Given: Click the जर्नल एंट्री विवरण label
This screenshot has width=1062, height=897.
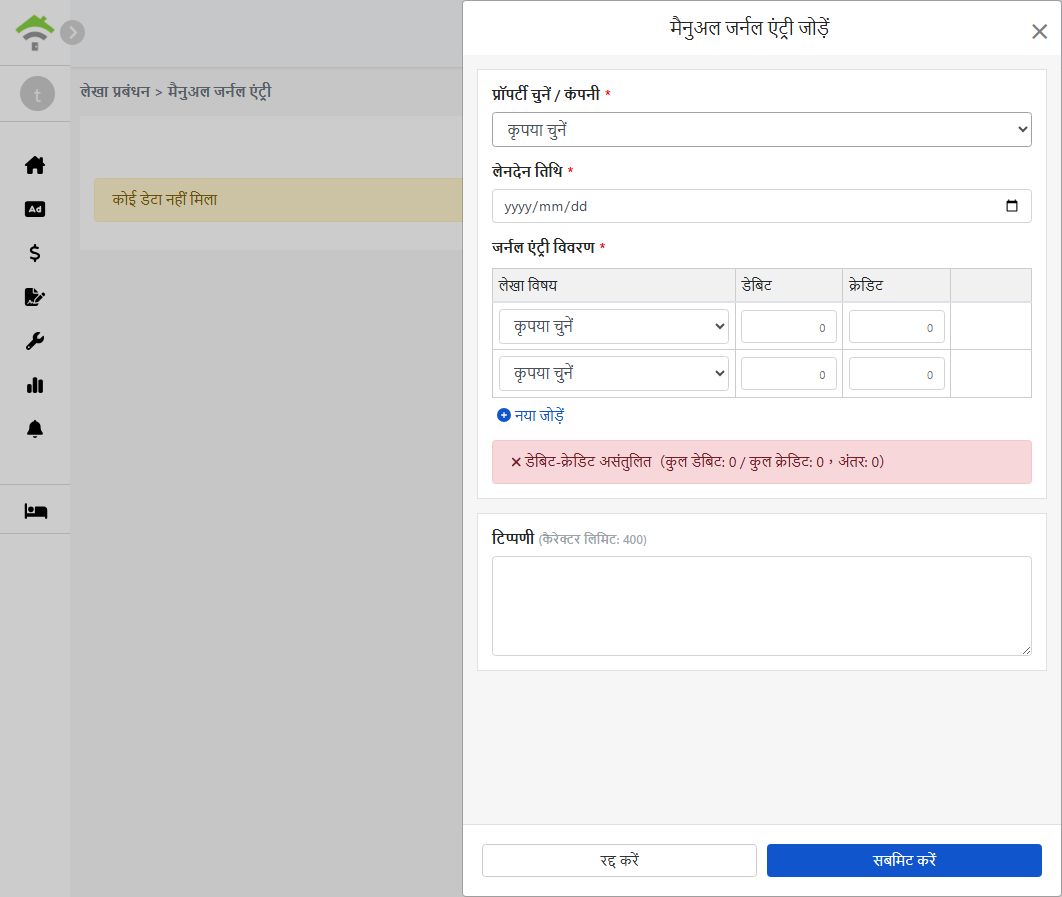Looking at the screenshot, I should pos(543,247).
